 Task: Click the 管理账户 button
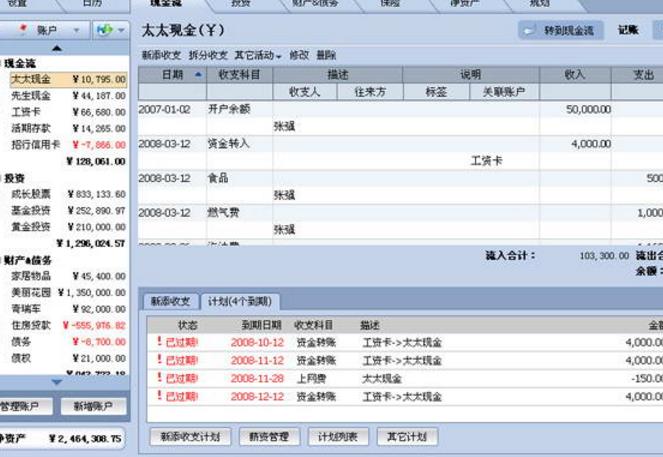click(26, 407)
